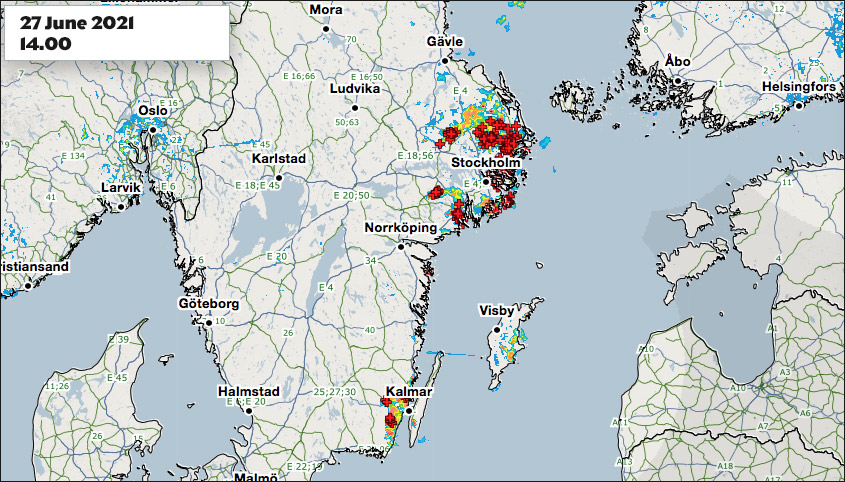Click the Kristiansand city marker dot
The width and height of the screenshot is (845, 482).
(x=29, y=285)
